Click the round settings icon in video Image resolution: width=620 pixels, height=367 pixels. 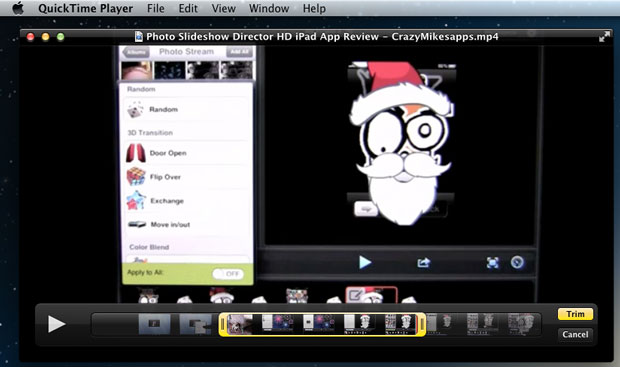[517, 262]
